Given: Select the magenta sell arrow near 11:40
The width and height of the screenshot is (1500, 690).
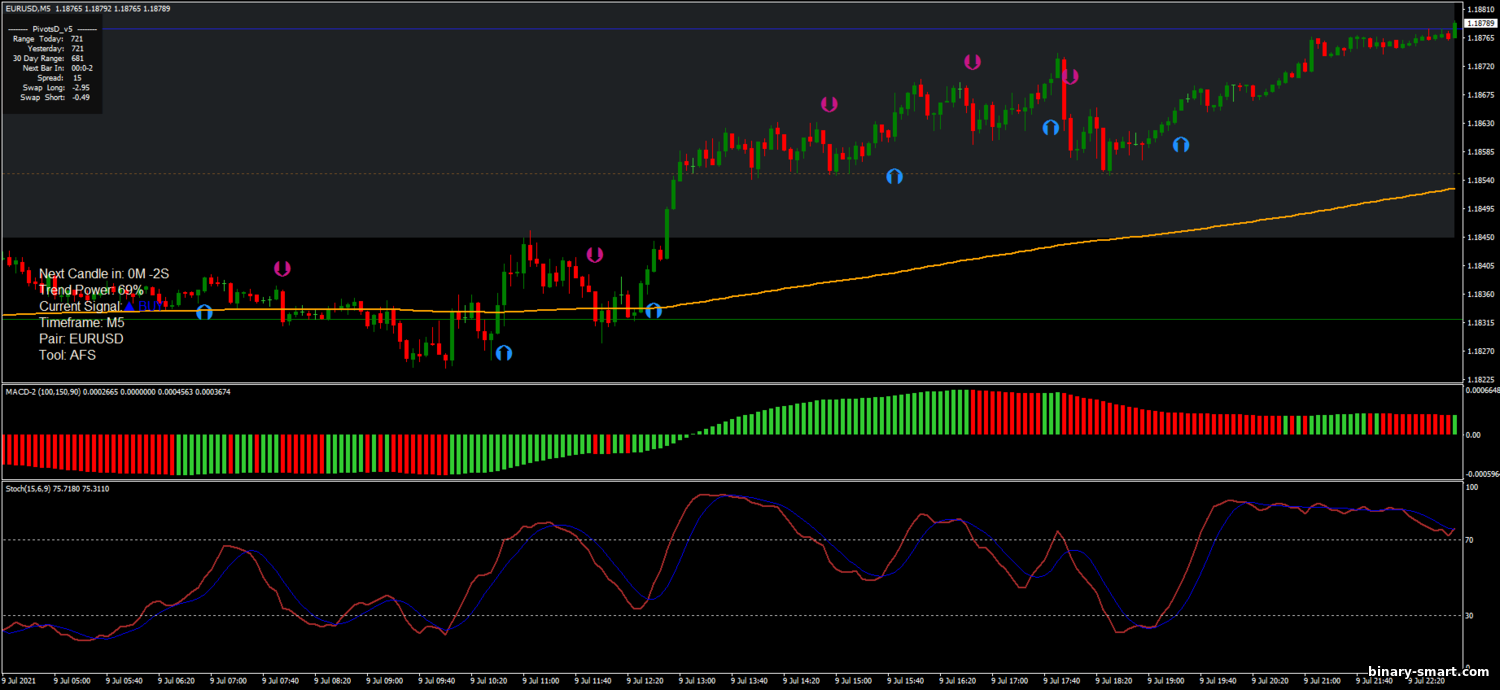Looking at the screenshot, I should tap(595, 254).
